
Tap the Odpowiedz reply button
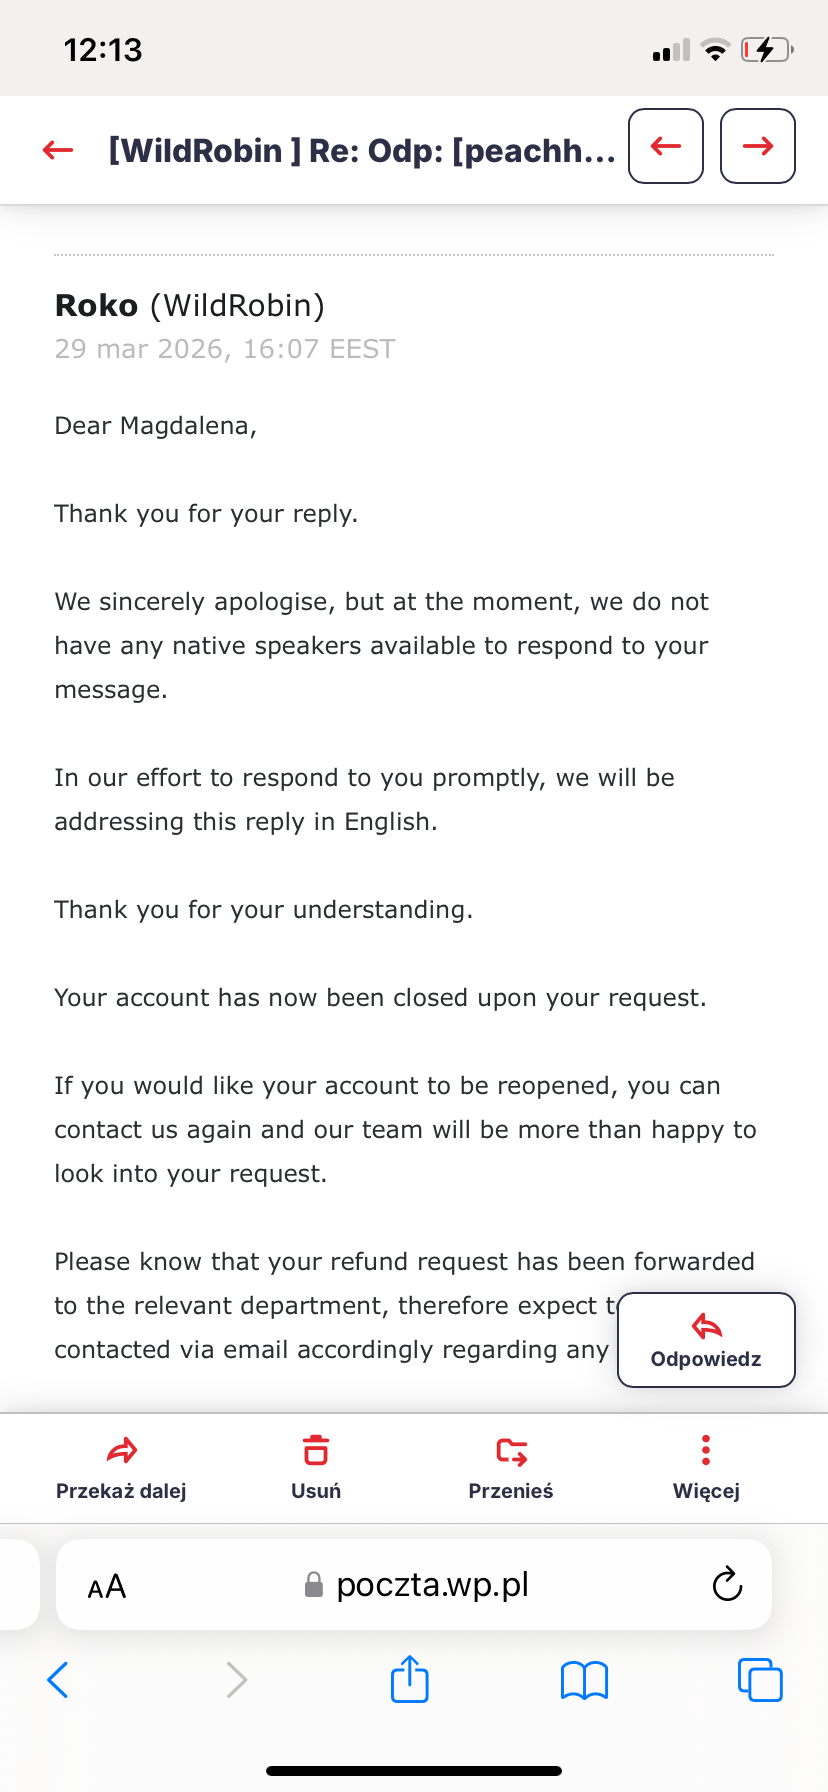pyautogui.click(x=706, y=1340)
